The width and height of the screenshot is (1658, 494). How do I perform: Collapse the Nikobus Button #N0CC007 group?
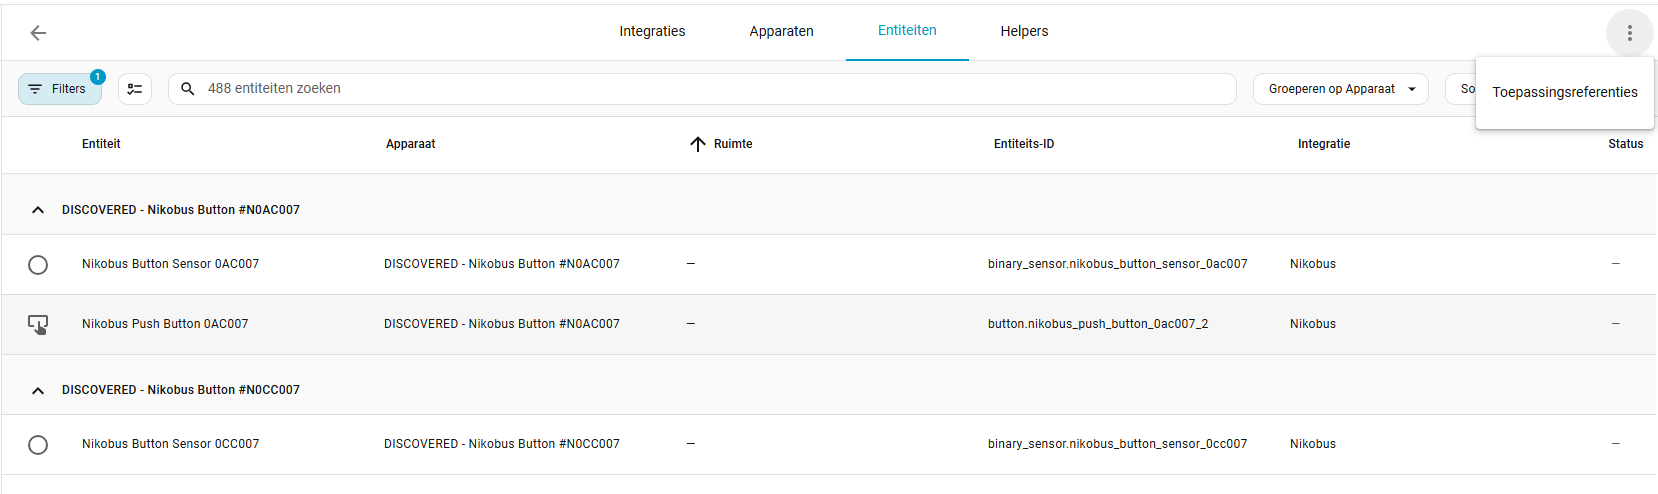pyautogui.click(x=38, y=390)
